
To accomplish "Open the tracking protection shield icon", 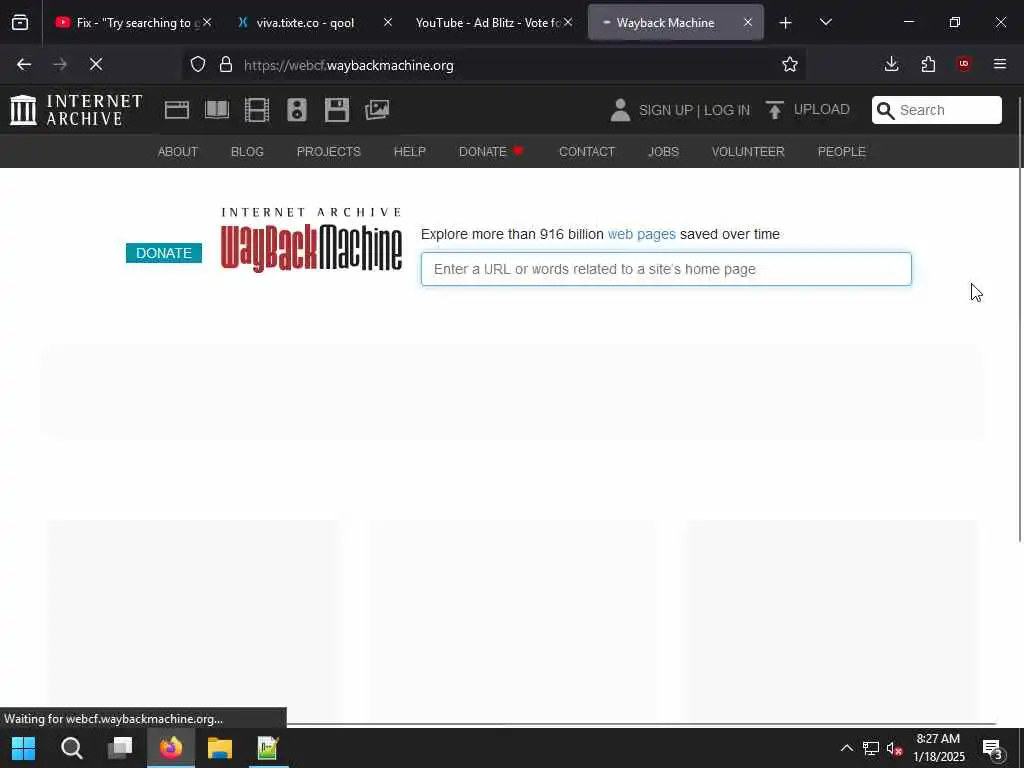I will click(198, 65).
